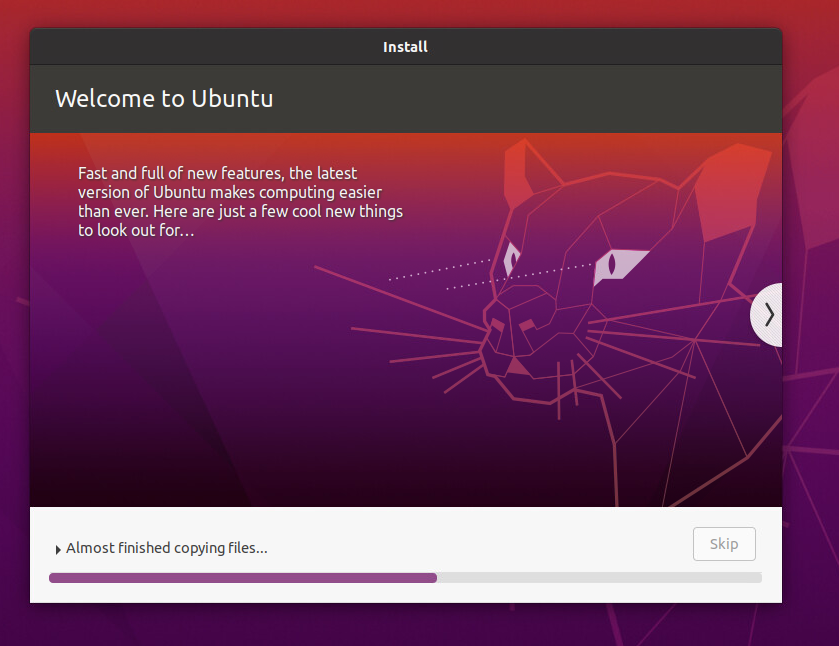Click the installation progress bar
The height and width of the screenshot is (646, 839).
pyautogui.click(x=405, y=577)
